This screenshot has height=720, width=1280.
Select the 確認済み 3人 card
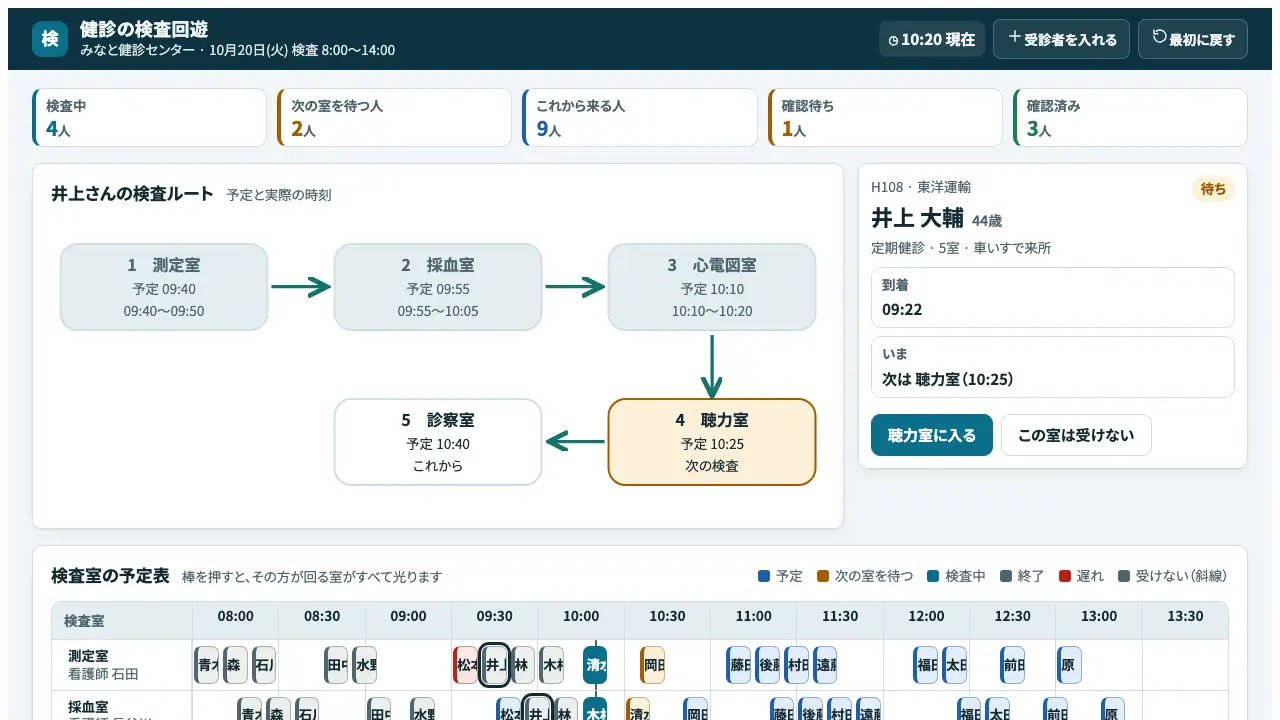tap(1130, 118)
